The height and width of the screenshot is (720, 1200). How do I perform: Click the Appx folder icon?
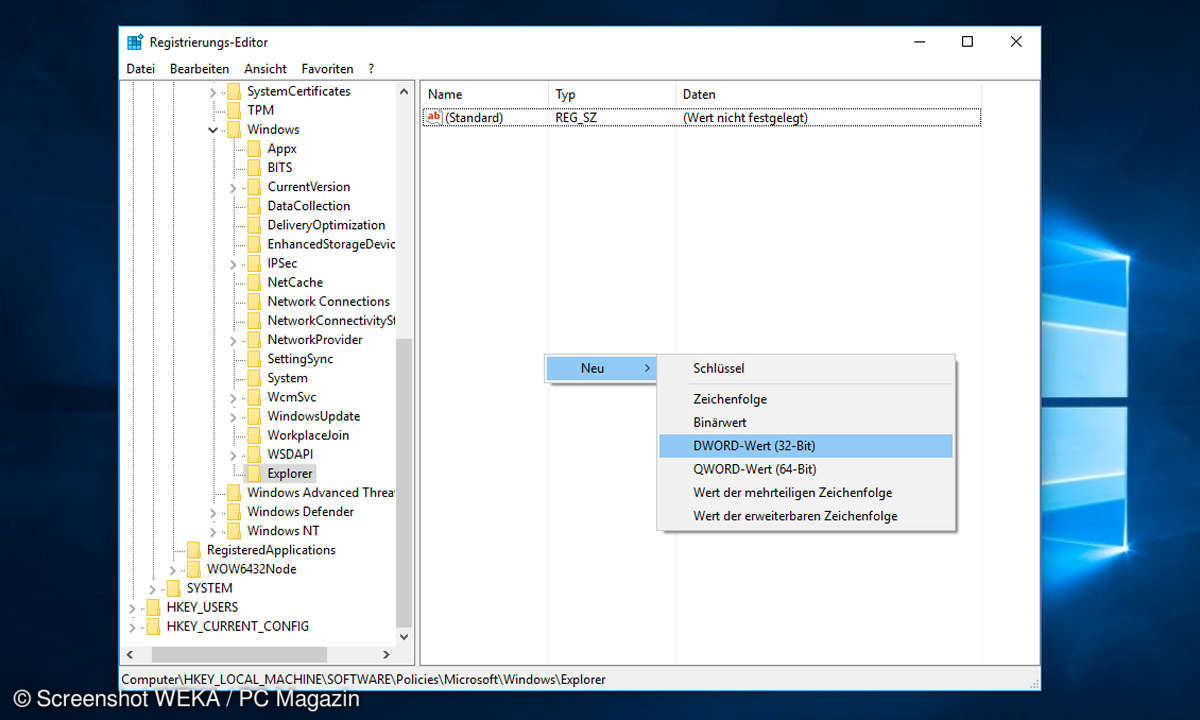[254, 148]
